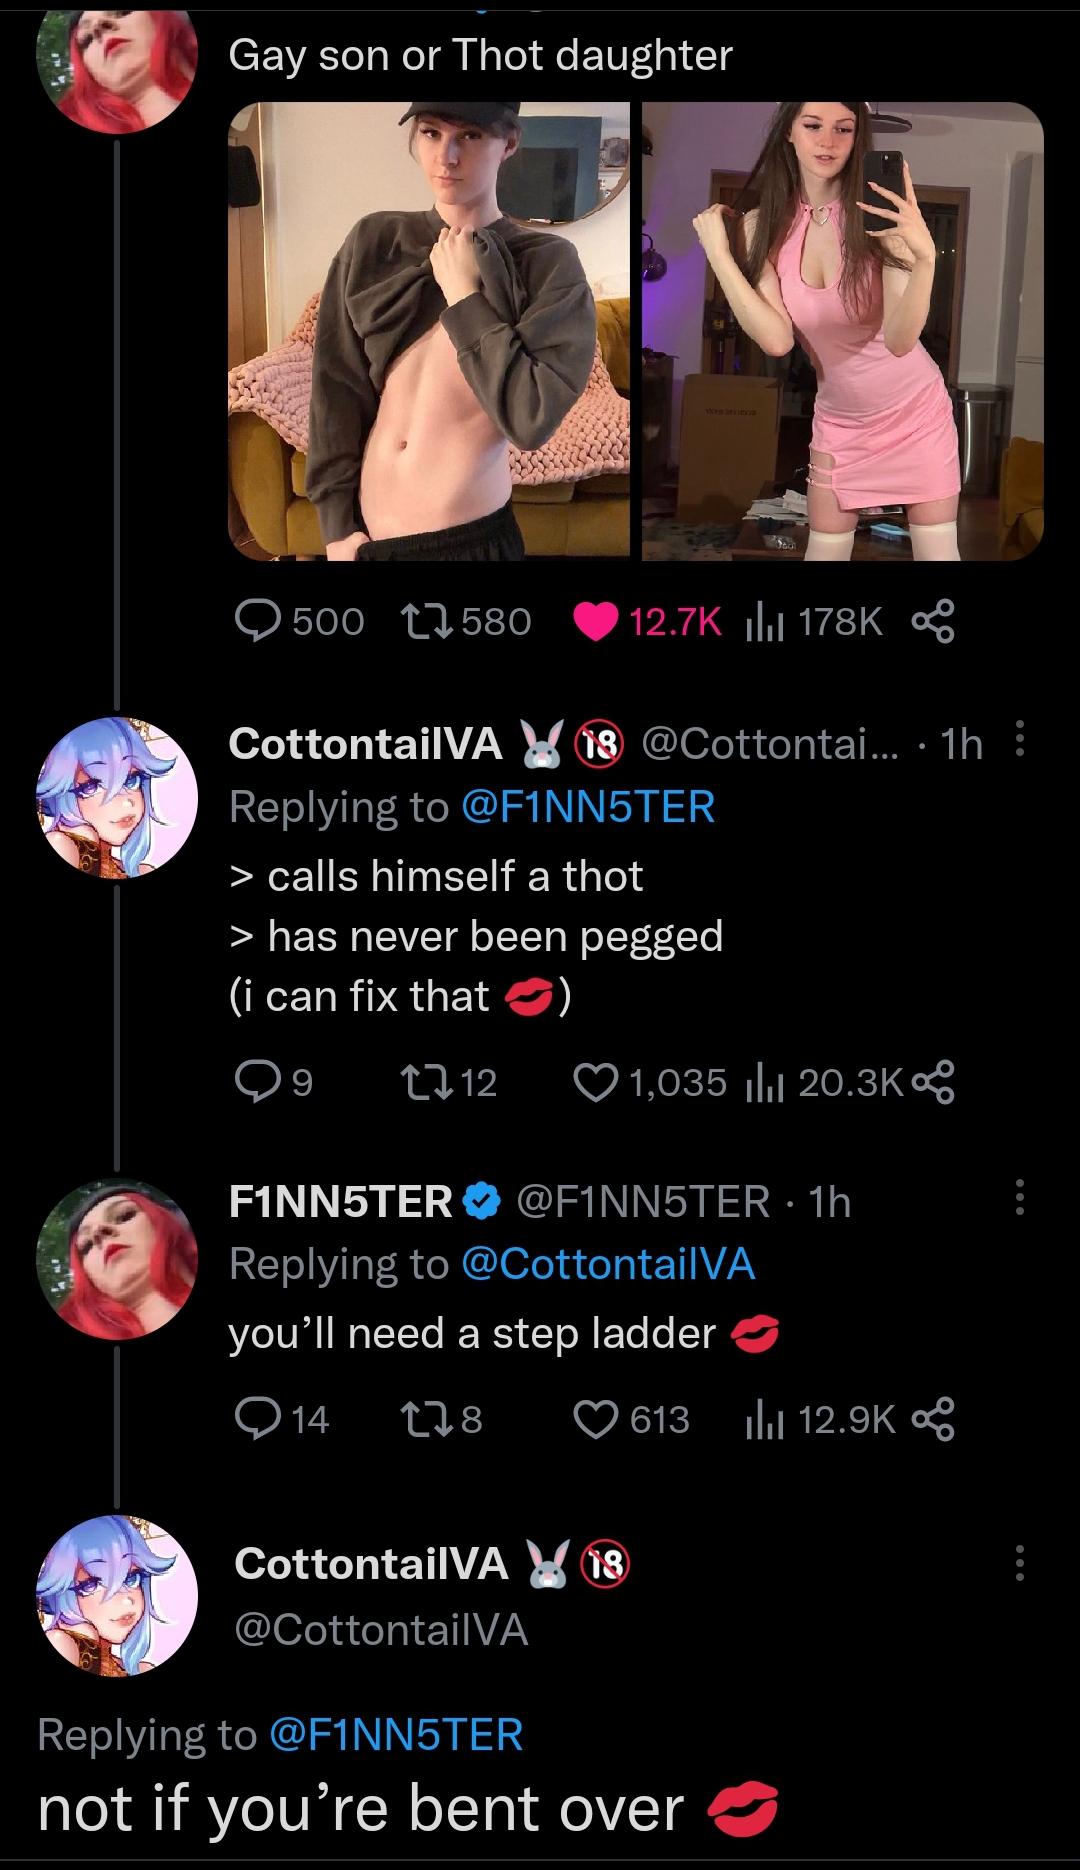Screen dimensions: 1080x1870
Task: Open the left photo with gray sweater
Action: click(x=429, y=331)
